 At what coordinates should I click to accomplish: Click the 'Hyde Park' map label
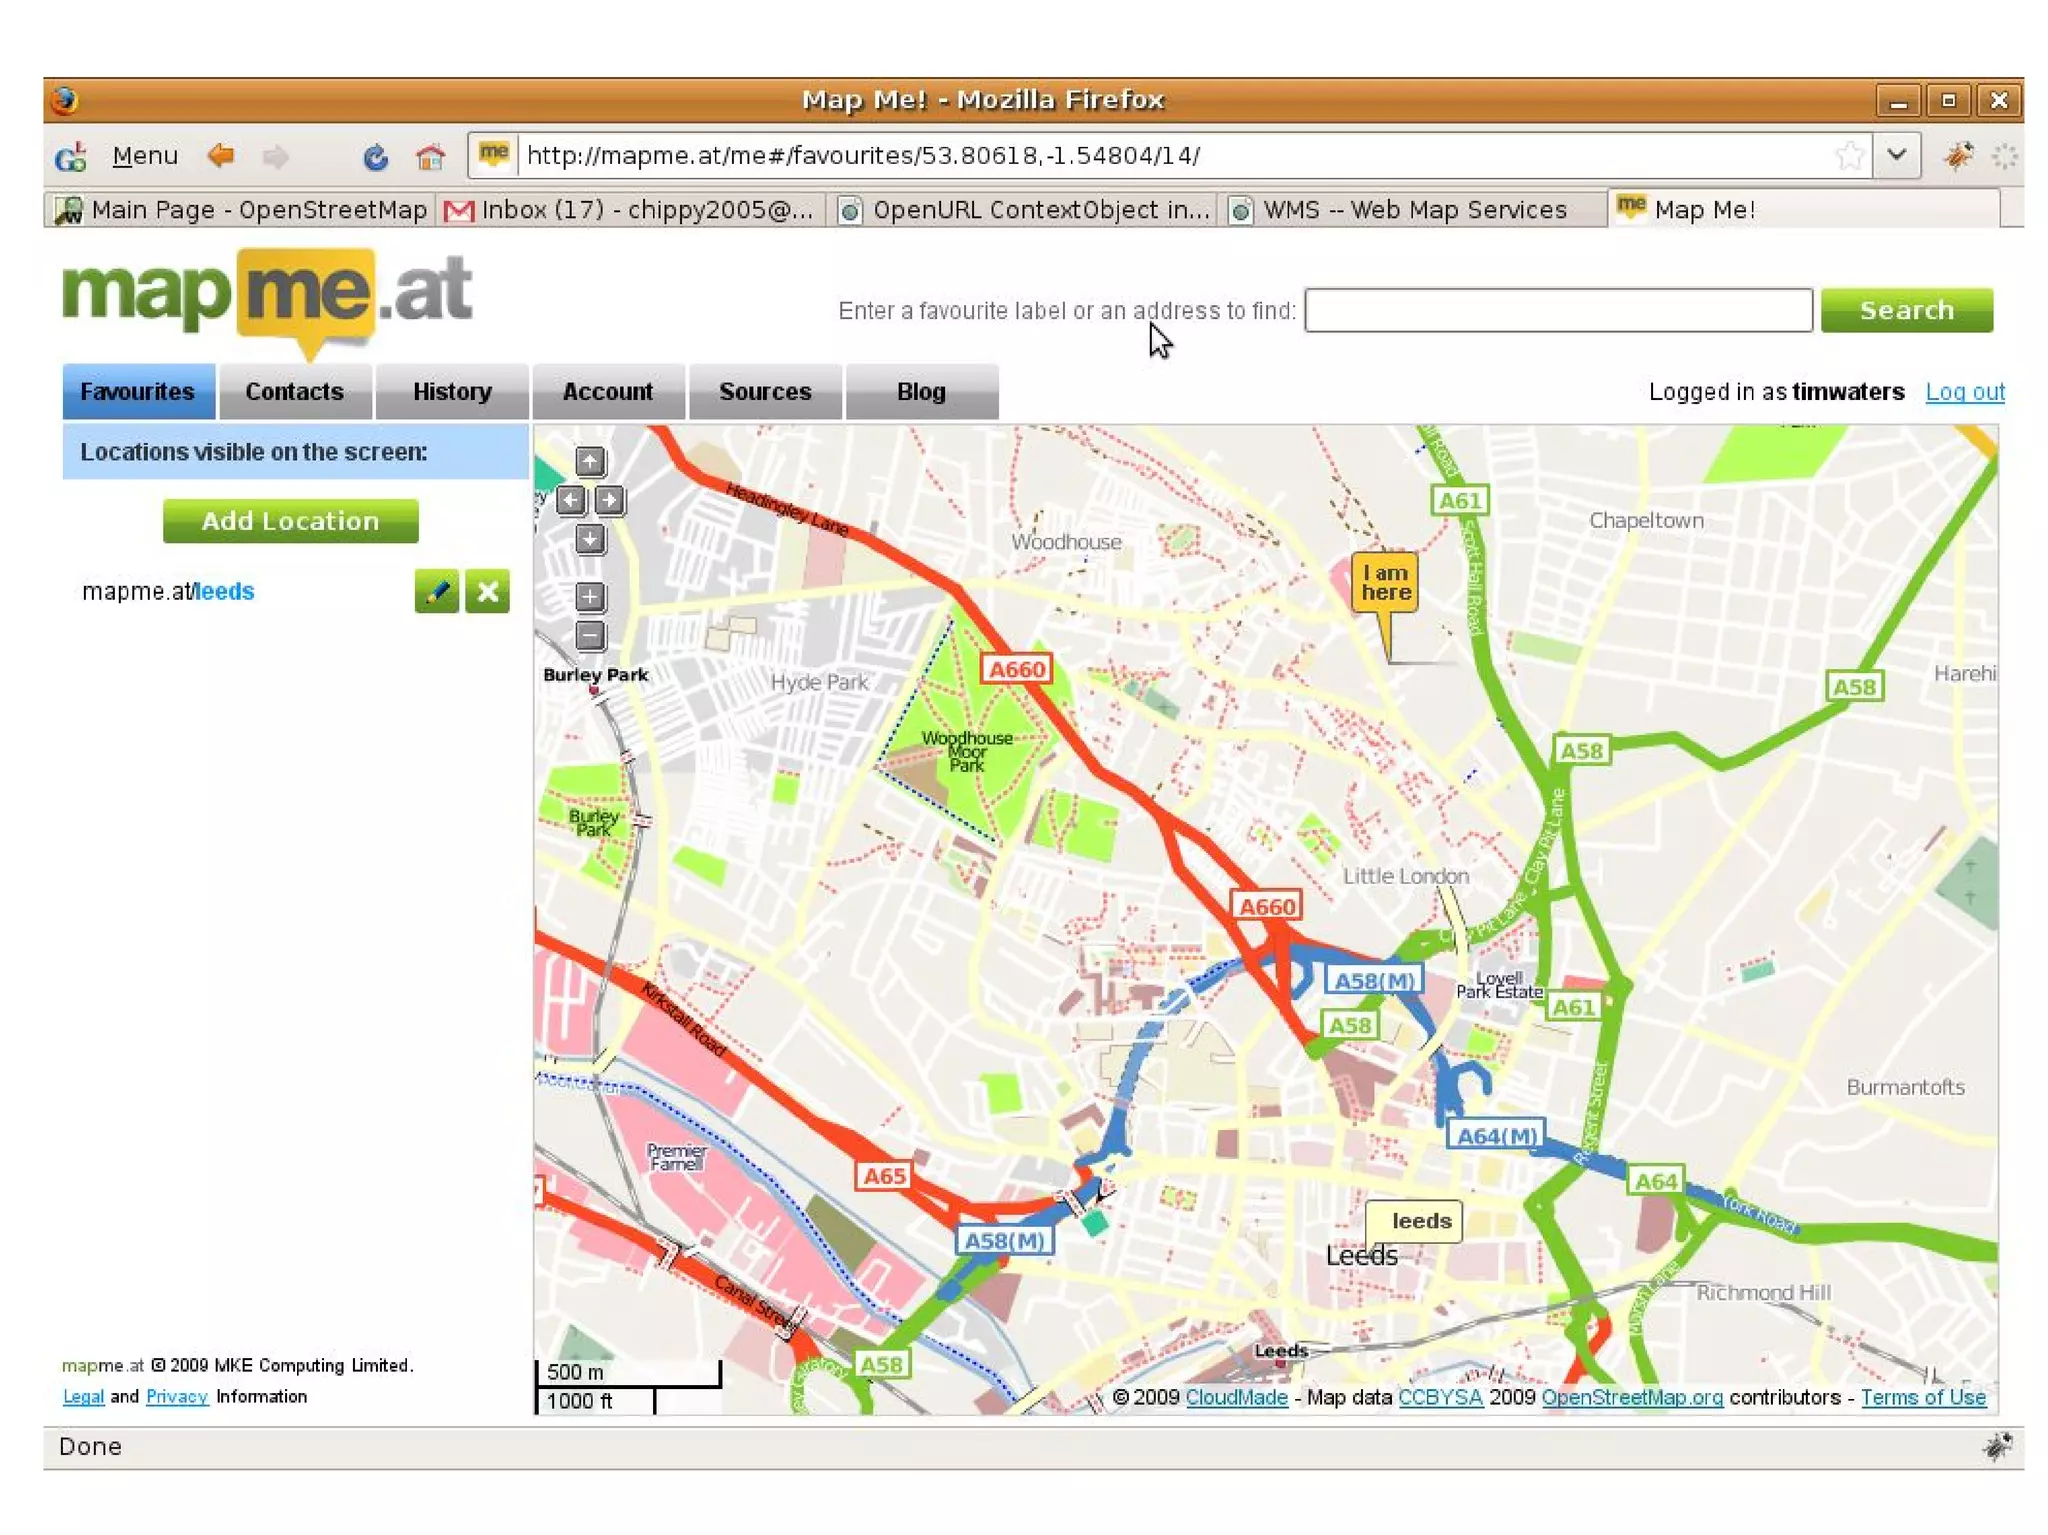(x=820, y=683)
